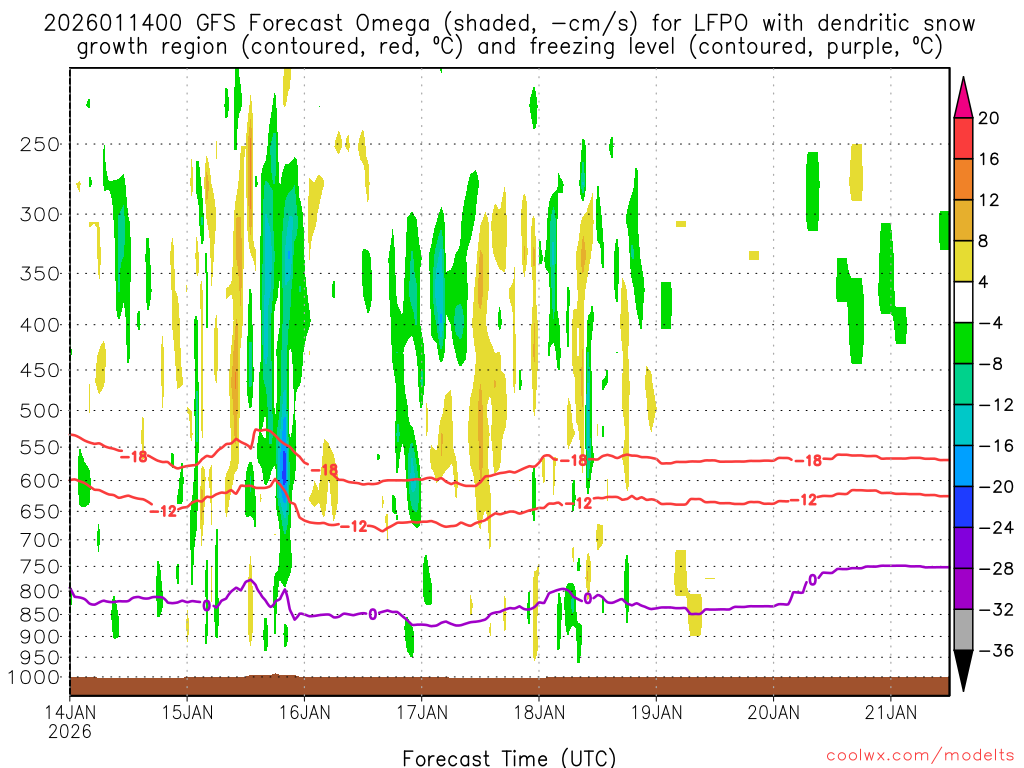Click the 18JAN time axis label
Image resolution: width=1024 pixels, height=768 pixels.
(x=539, y=712)
